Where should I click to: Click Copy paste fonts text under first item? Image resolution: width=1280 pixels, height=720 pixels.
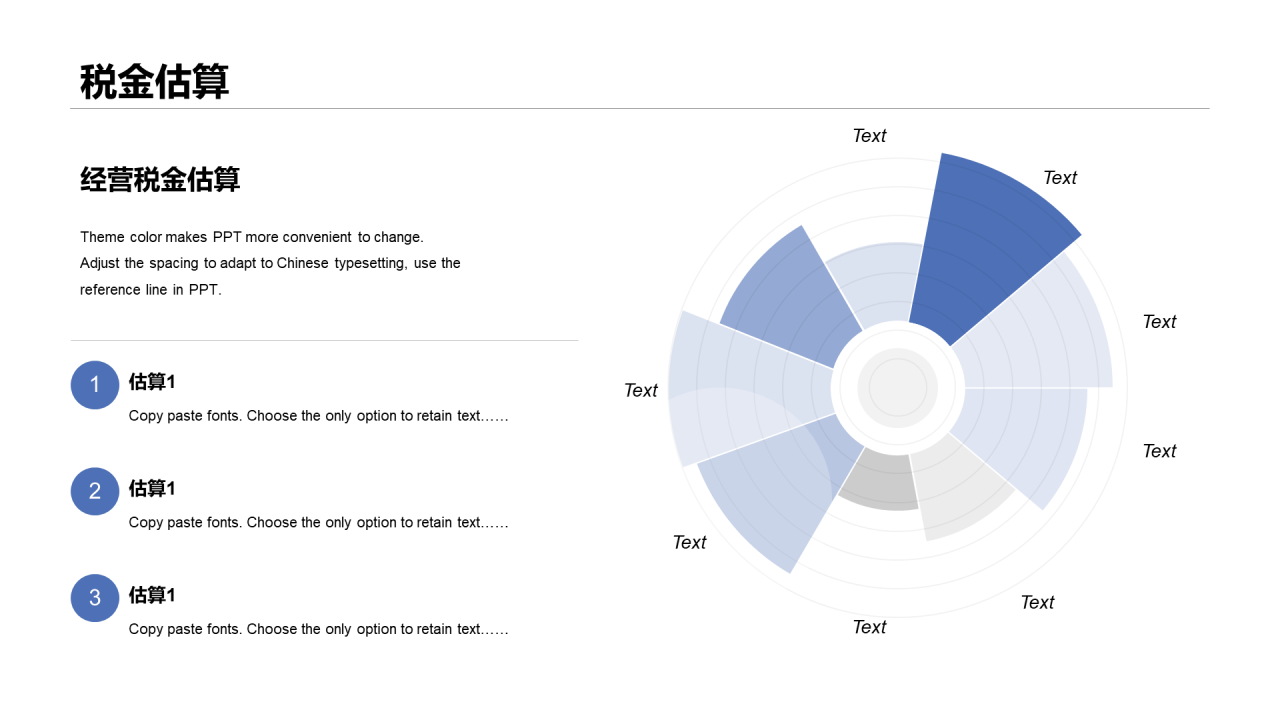coord(318,416)
